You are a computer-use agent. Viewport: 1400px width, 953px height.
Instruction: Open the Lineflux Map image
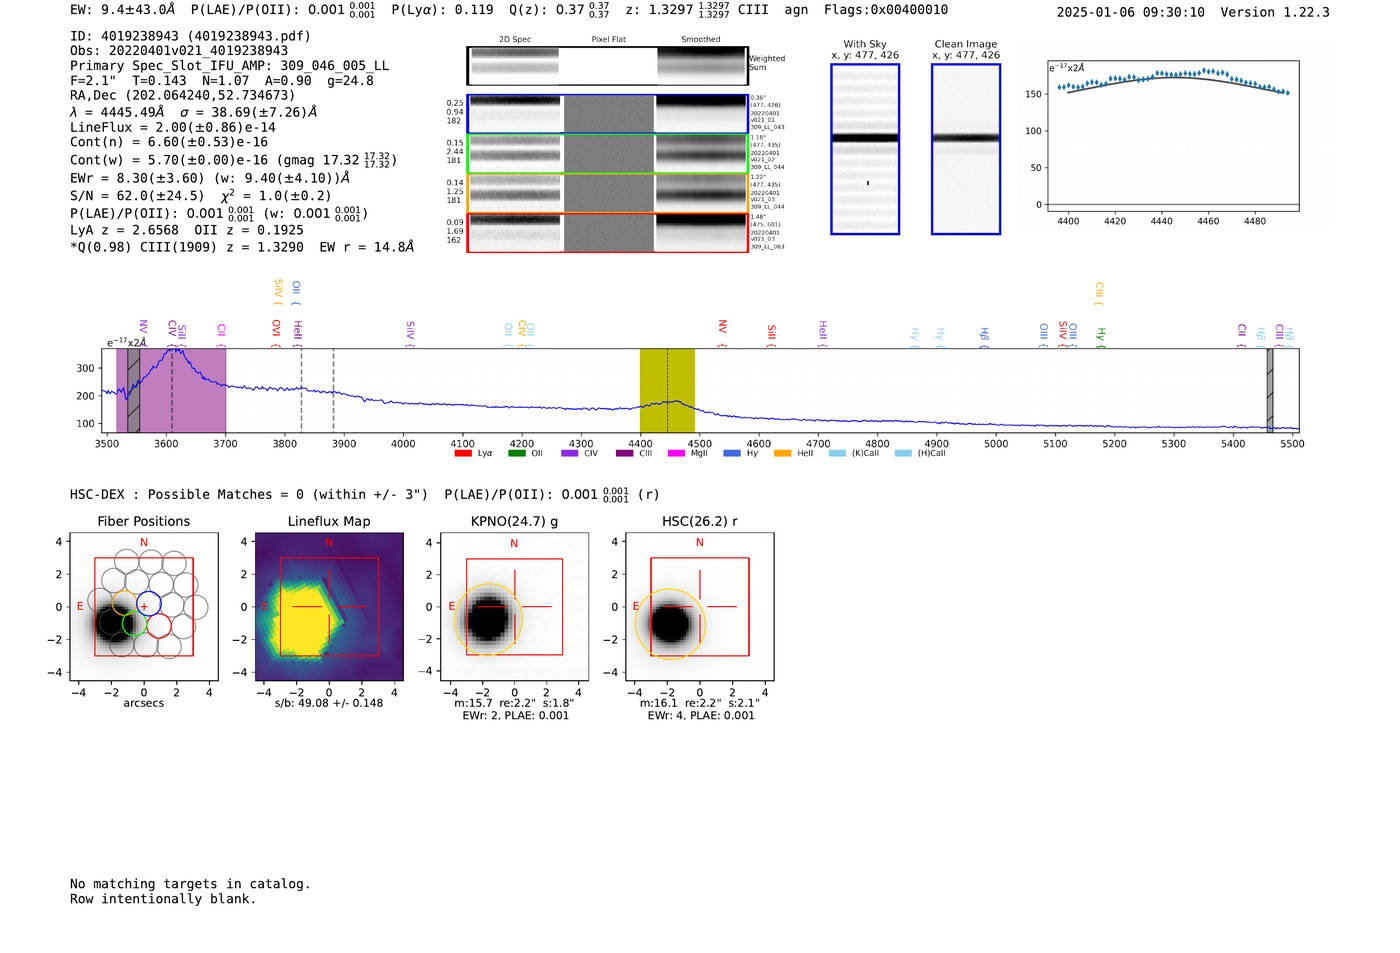click(329, 607)
